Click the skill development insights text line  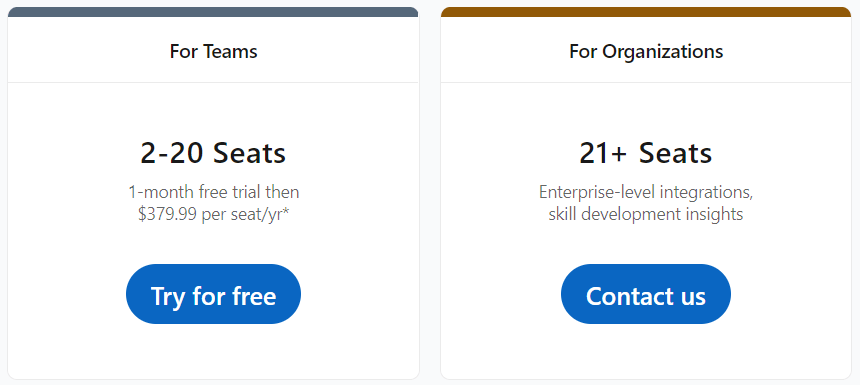pyautogui.click(x=646, y=214)
